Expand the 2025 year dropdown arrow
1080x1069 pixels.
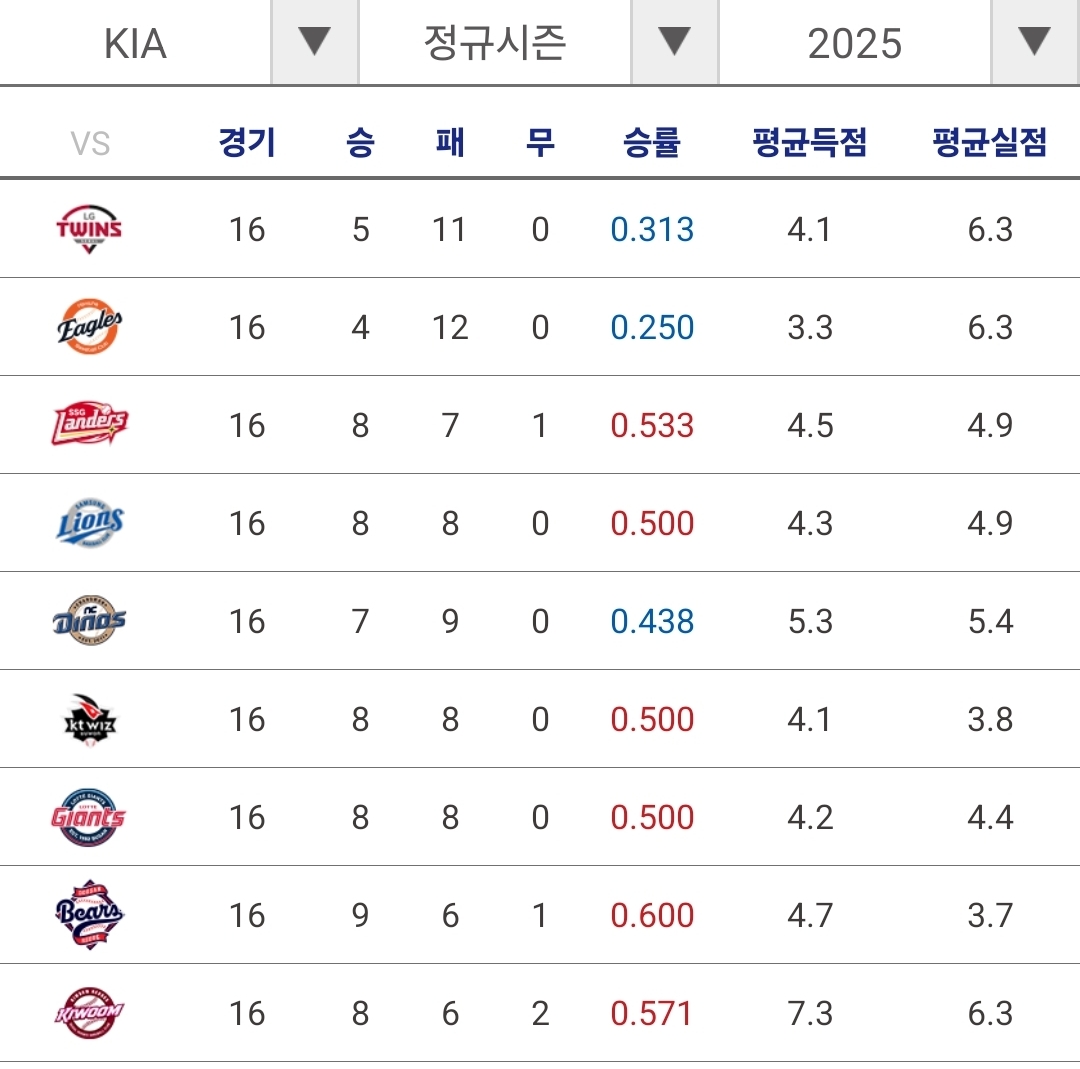tap(1034, 42)
